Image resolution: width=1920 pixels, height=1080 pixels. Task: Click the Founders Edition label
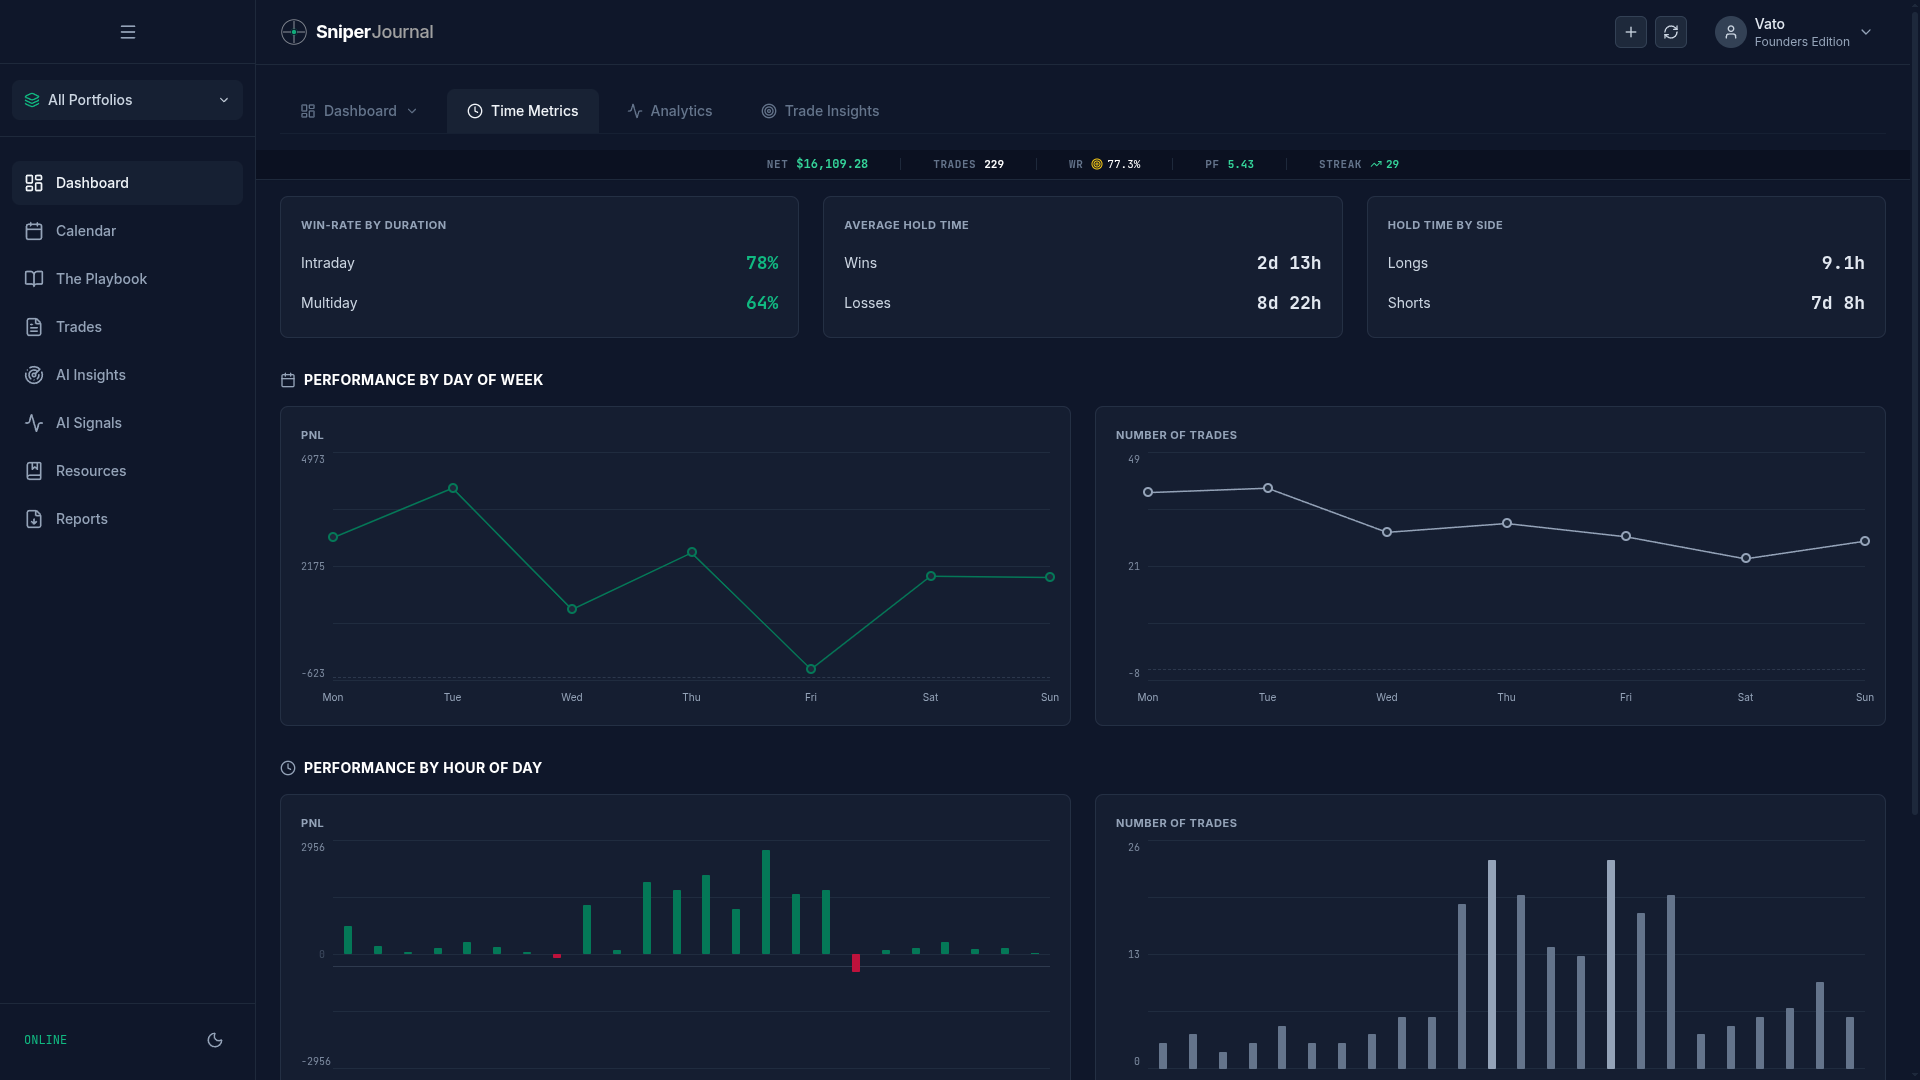(x=1802, y=42)
